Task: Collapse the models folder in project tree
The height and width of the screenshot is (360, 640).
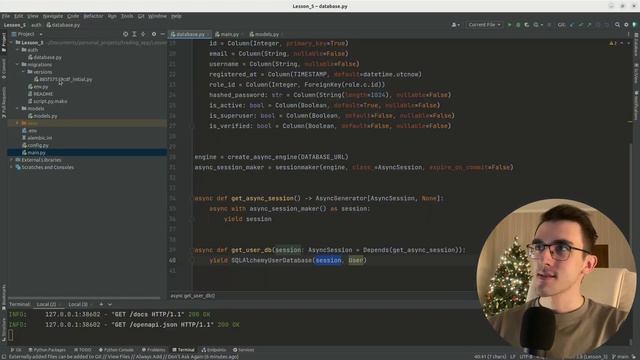Action: point(18,109)
